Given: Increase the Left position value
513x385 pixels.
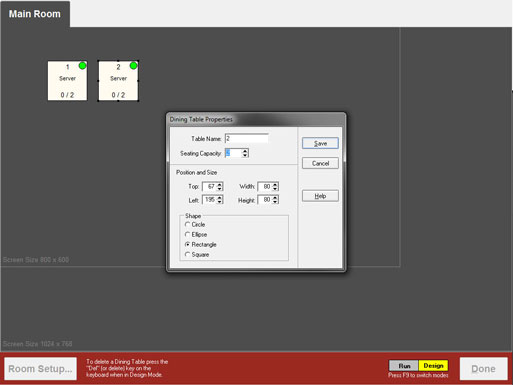Looking at the screenshot, I should pos(219,198).
